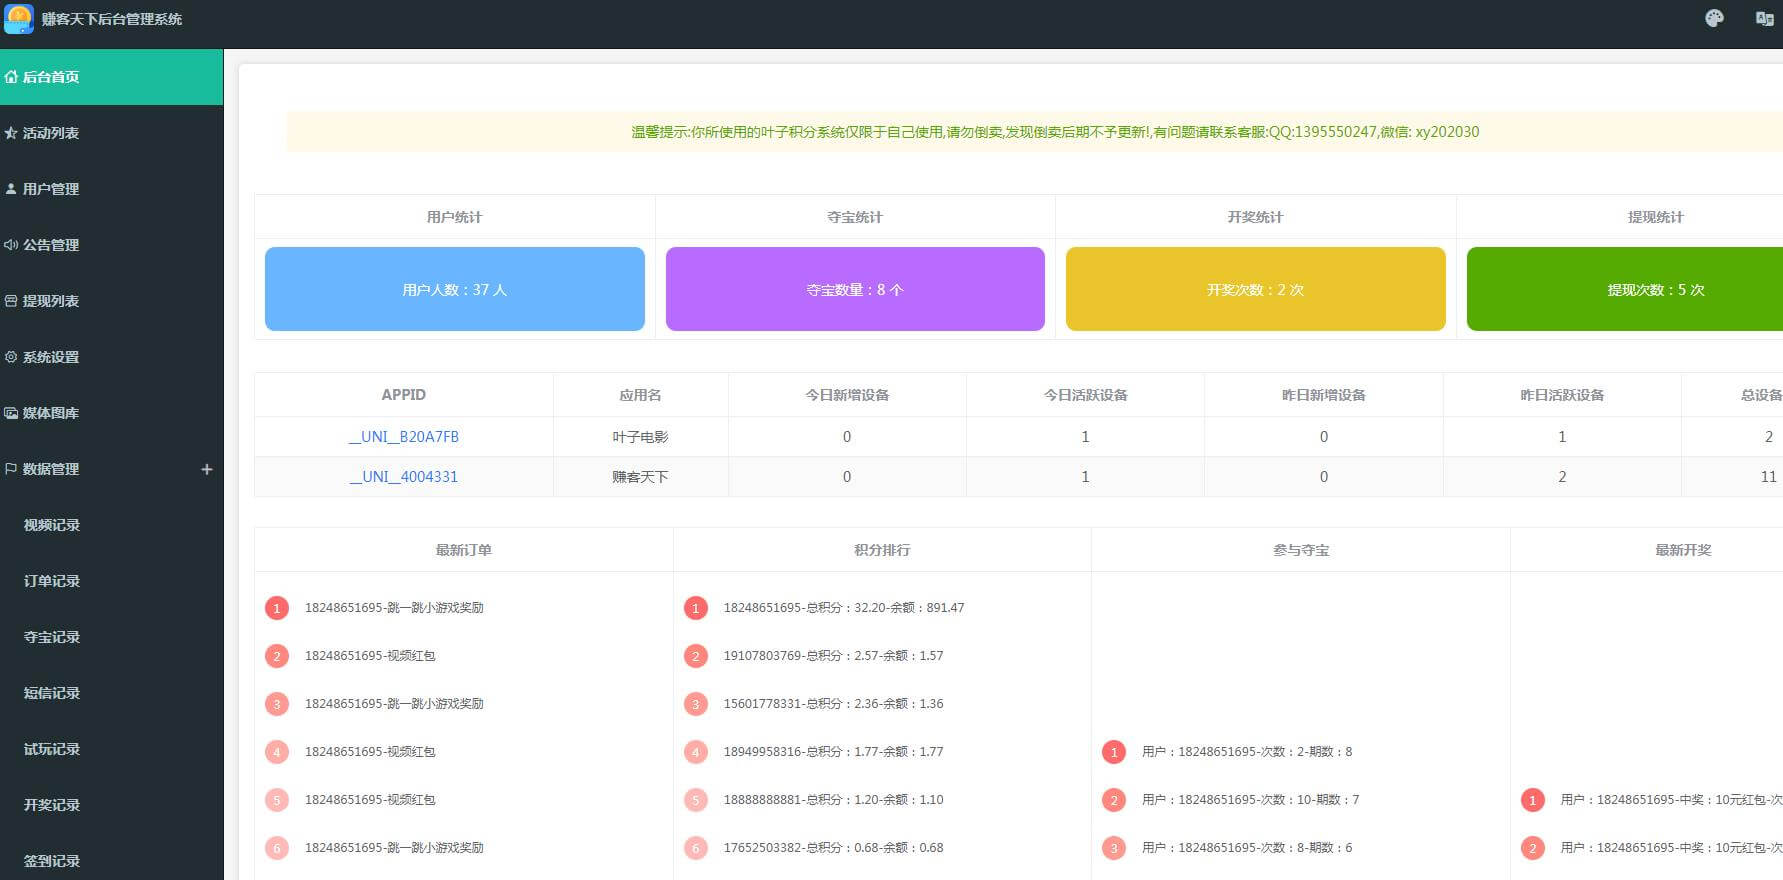This screenshot has width=1783, height=880.
Task: Click the app logo in the header
Action: 19,19
